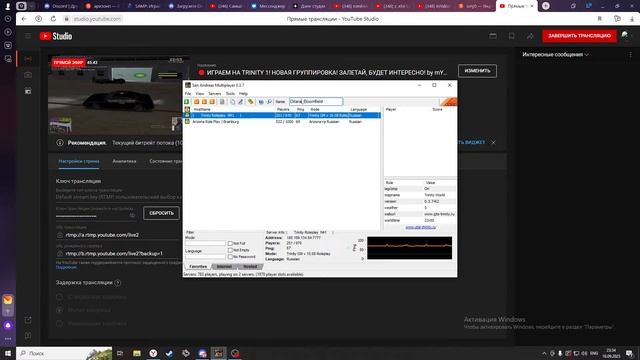
Task: Select the Webcam icon in Studio sidebar
Action: coord(28,75)
